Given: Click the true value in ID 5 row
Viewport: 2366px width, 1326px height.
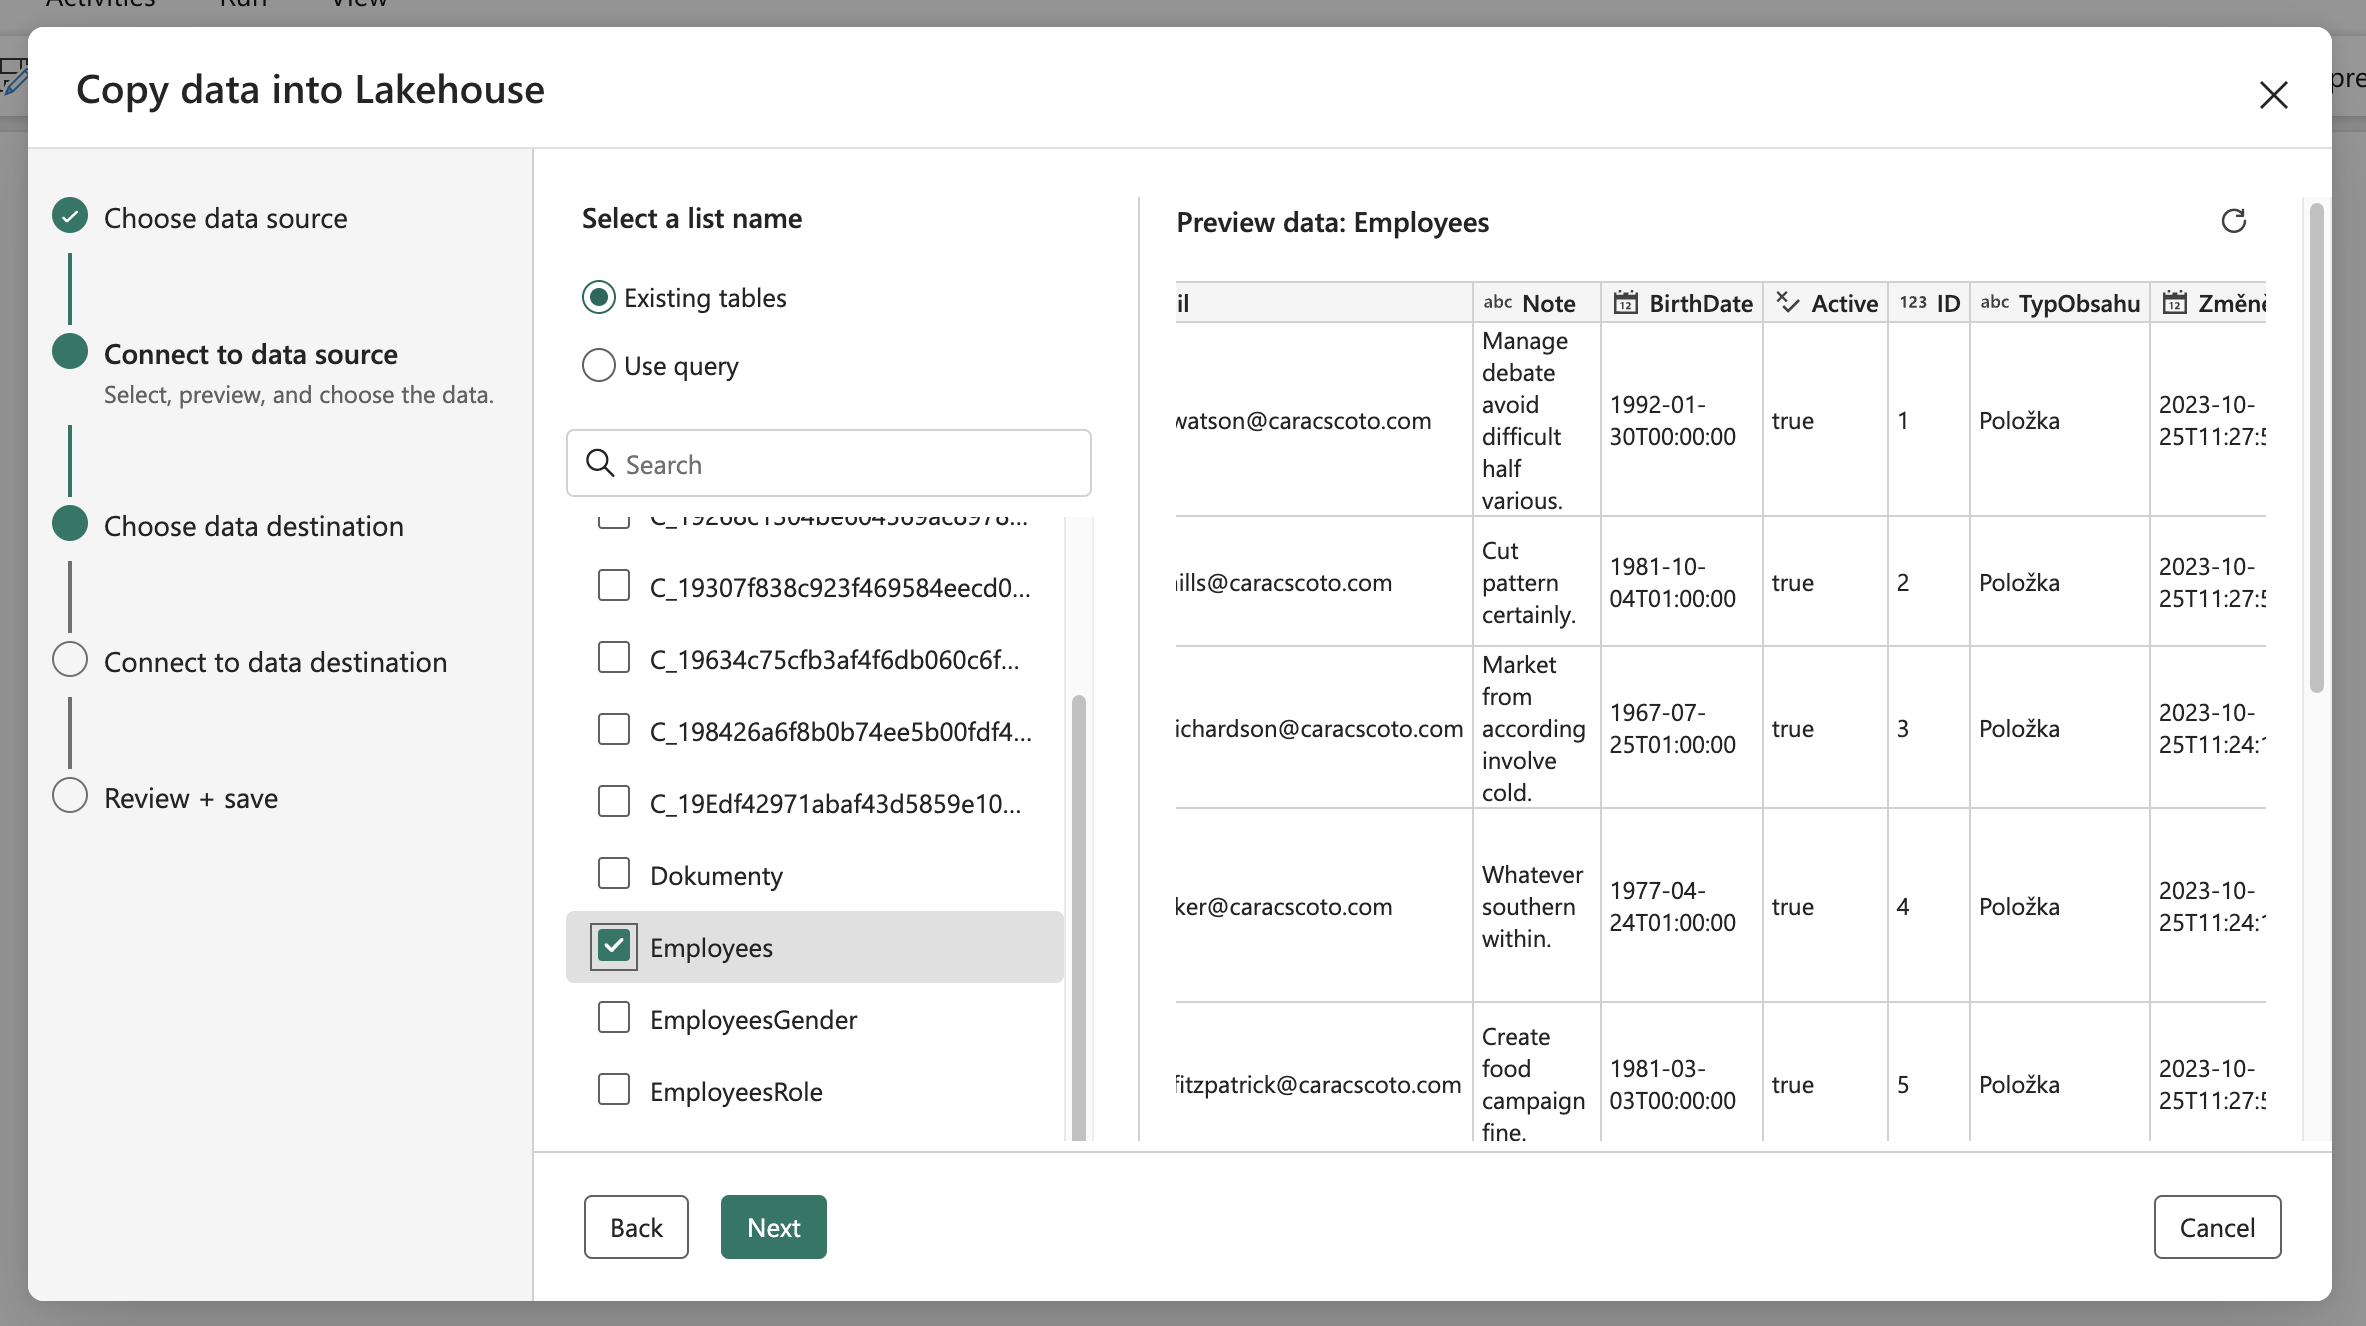Looking at the screenshot, I should point(1793,1084).
